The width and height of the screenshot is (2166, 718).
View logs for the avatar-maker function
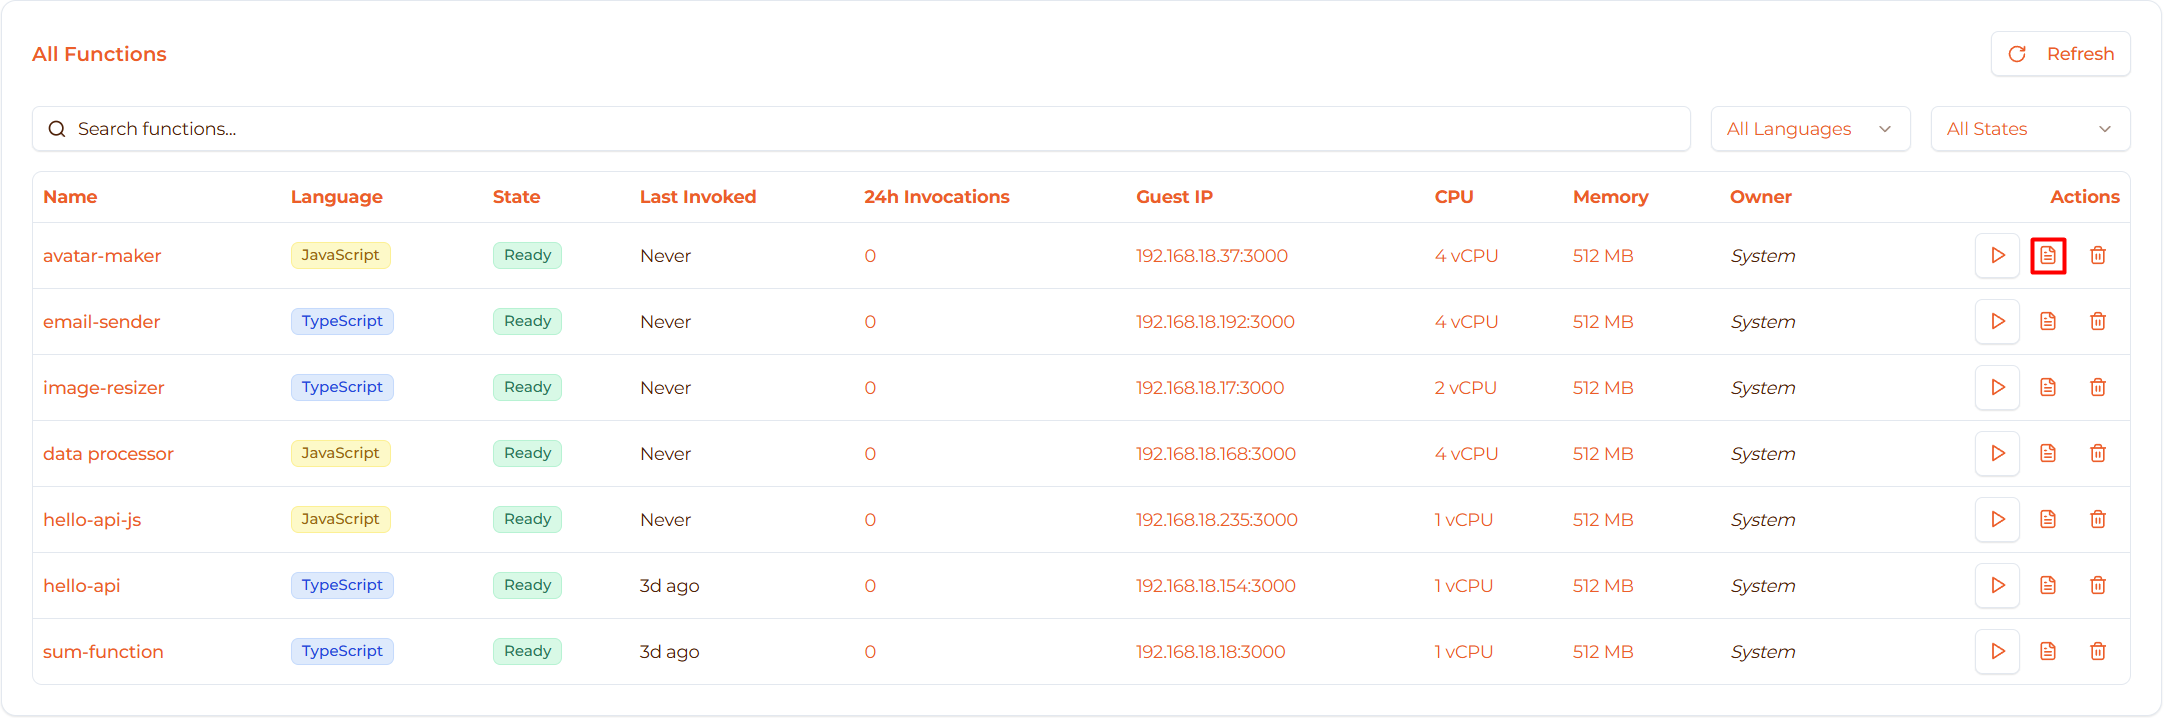2048,255
